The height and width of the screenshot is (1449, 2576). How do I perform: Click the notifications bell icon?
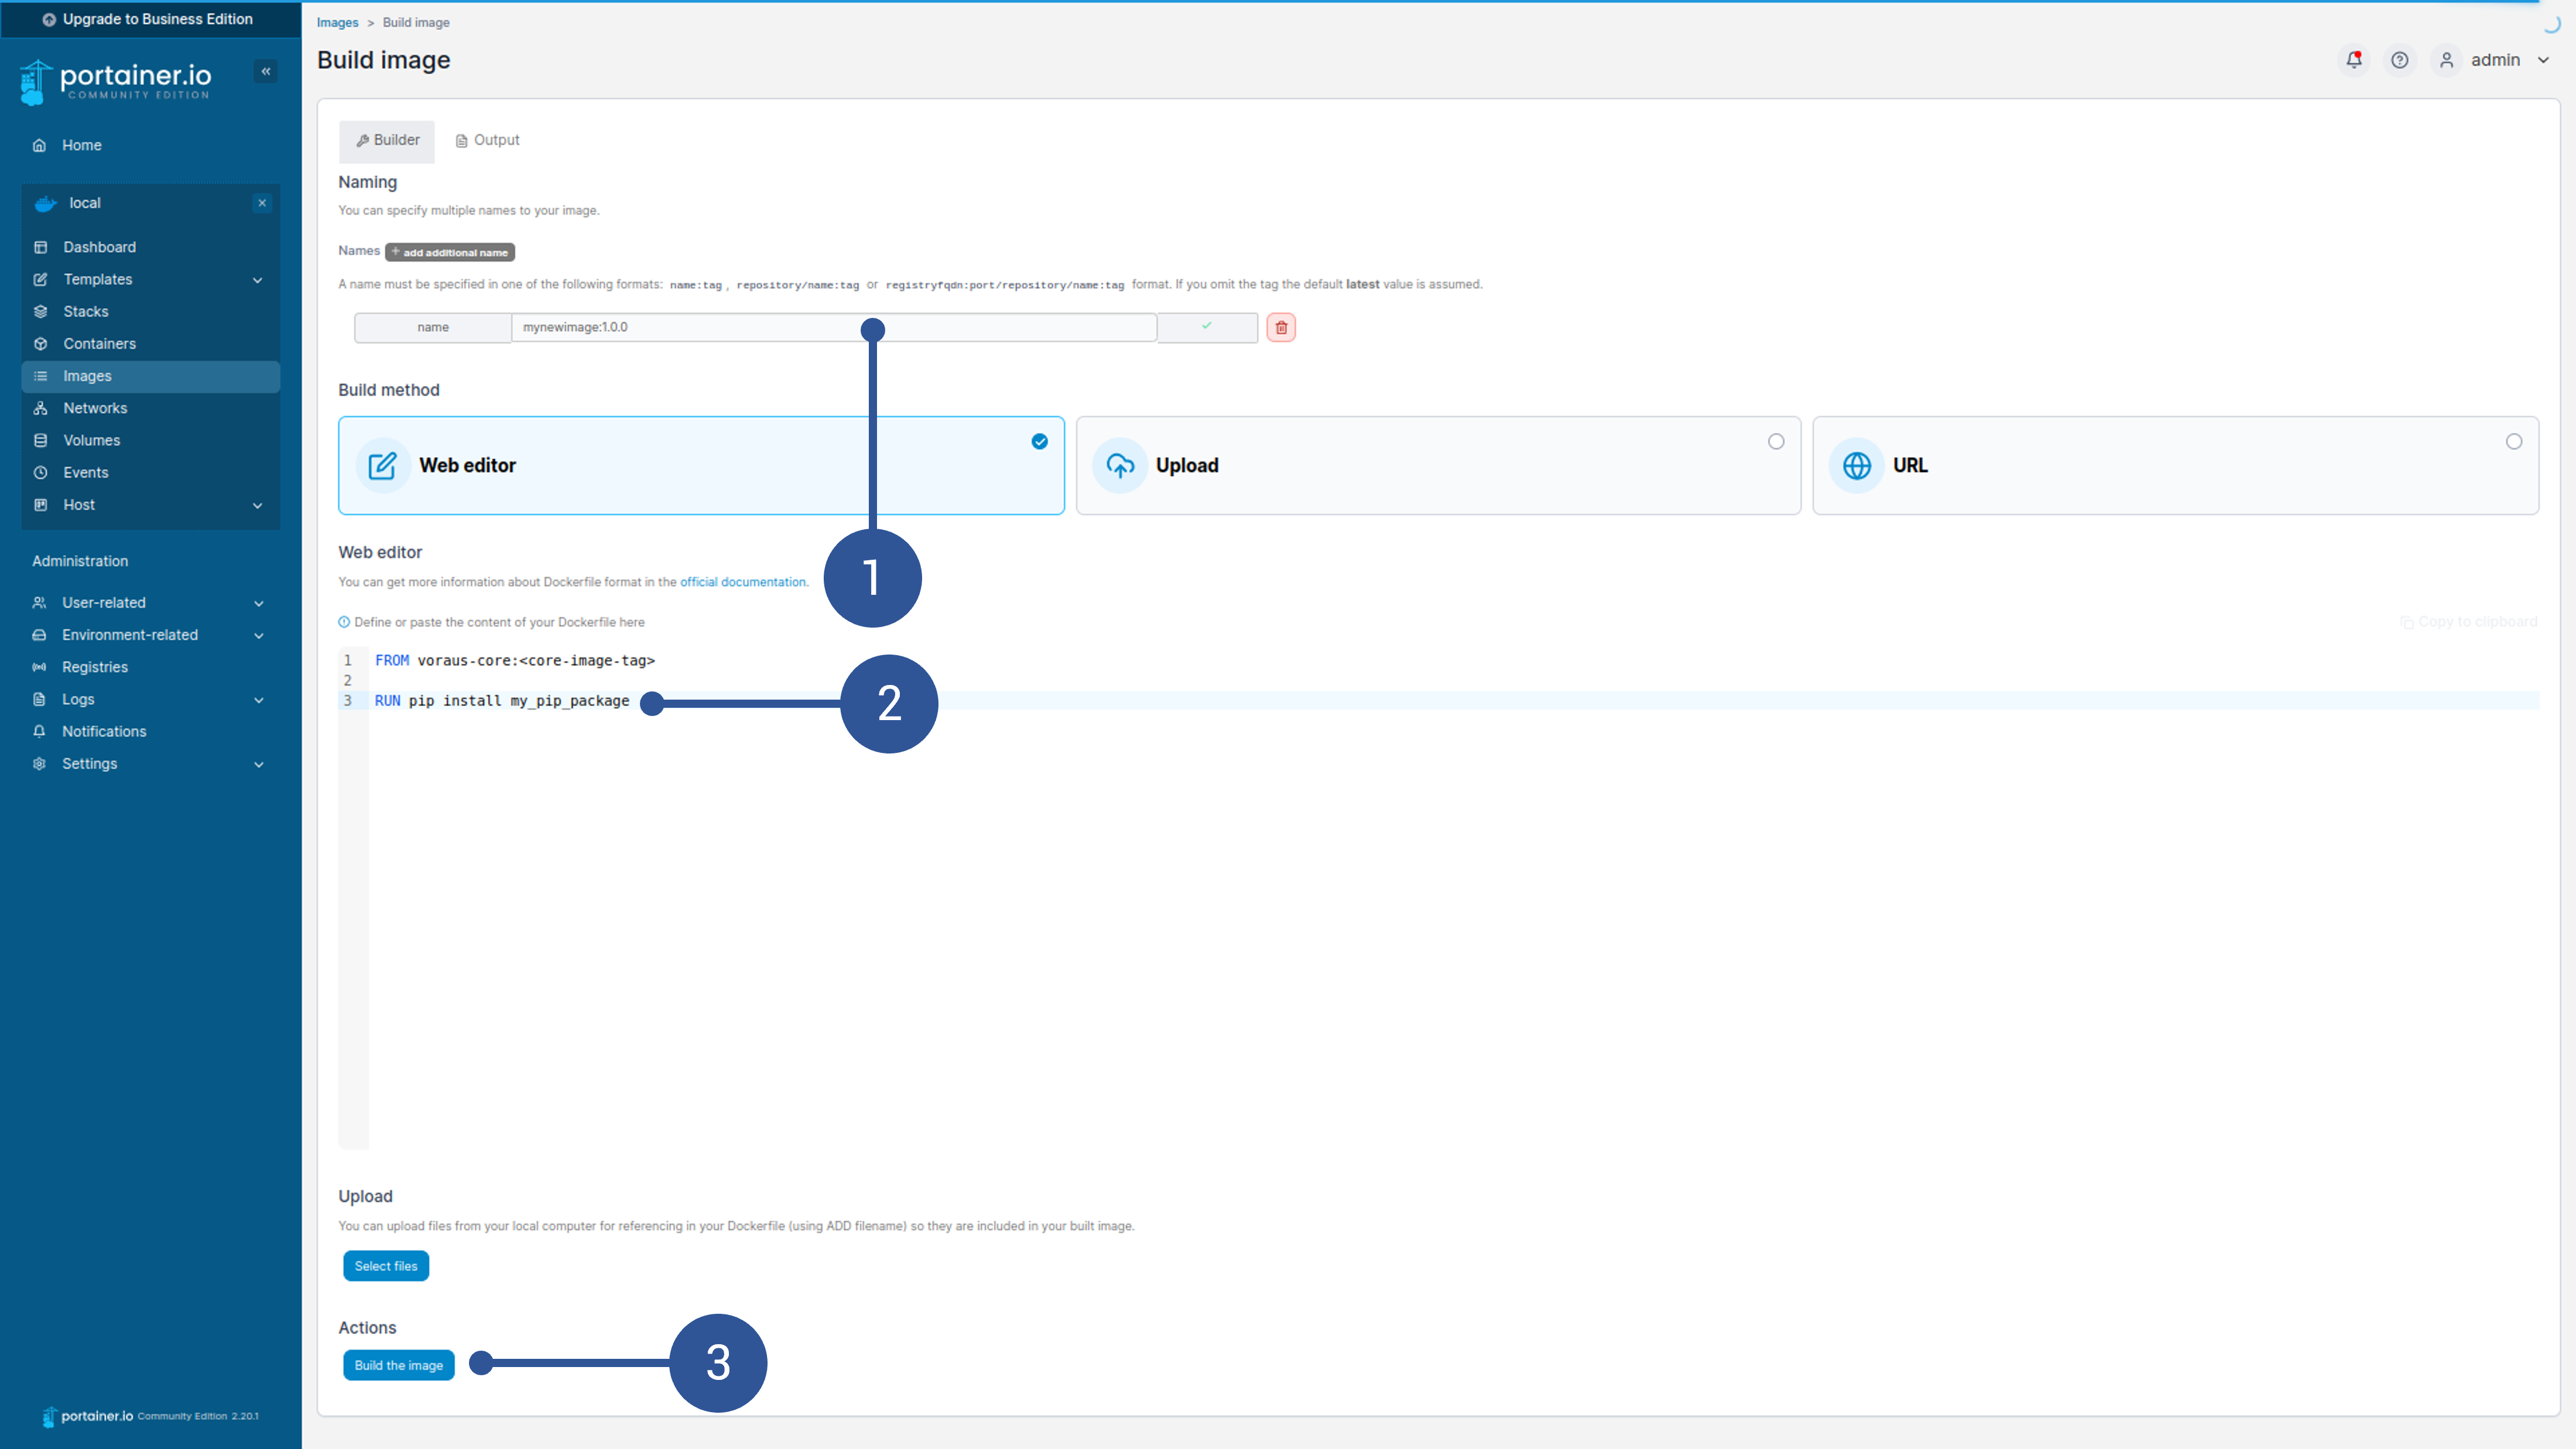(2353, 60)
